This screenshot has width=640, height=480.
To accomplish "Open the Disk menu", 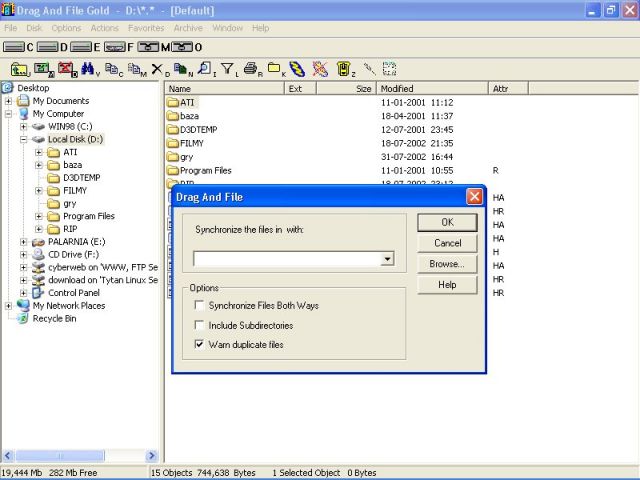I will pos(34,28).
